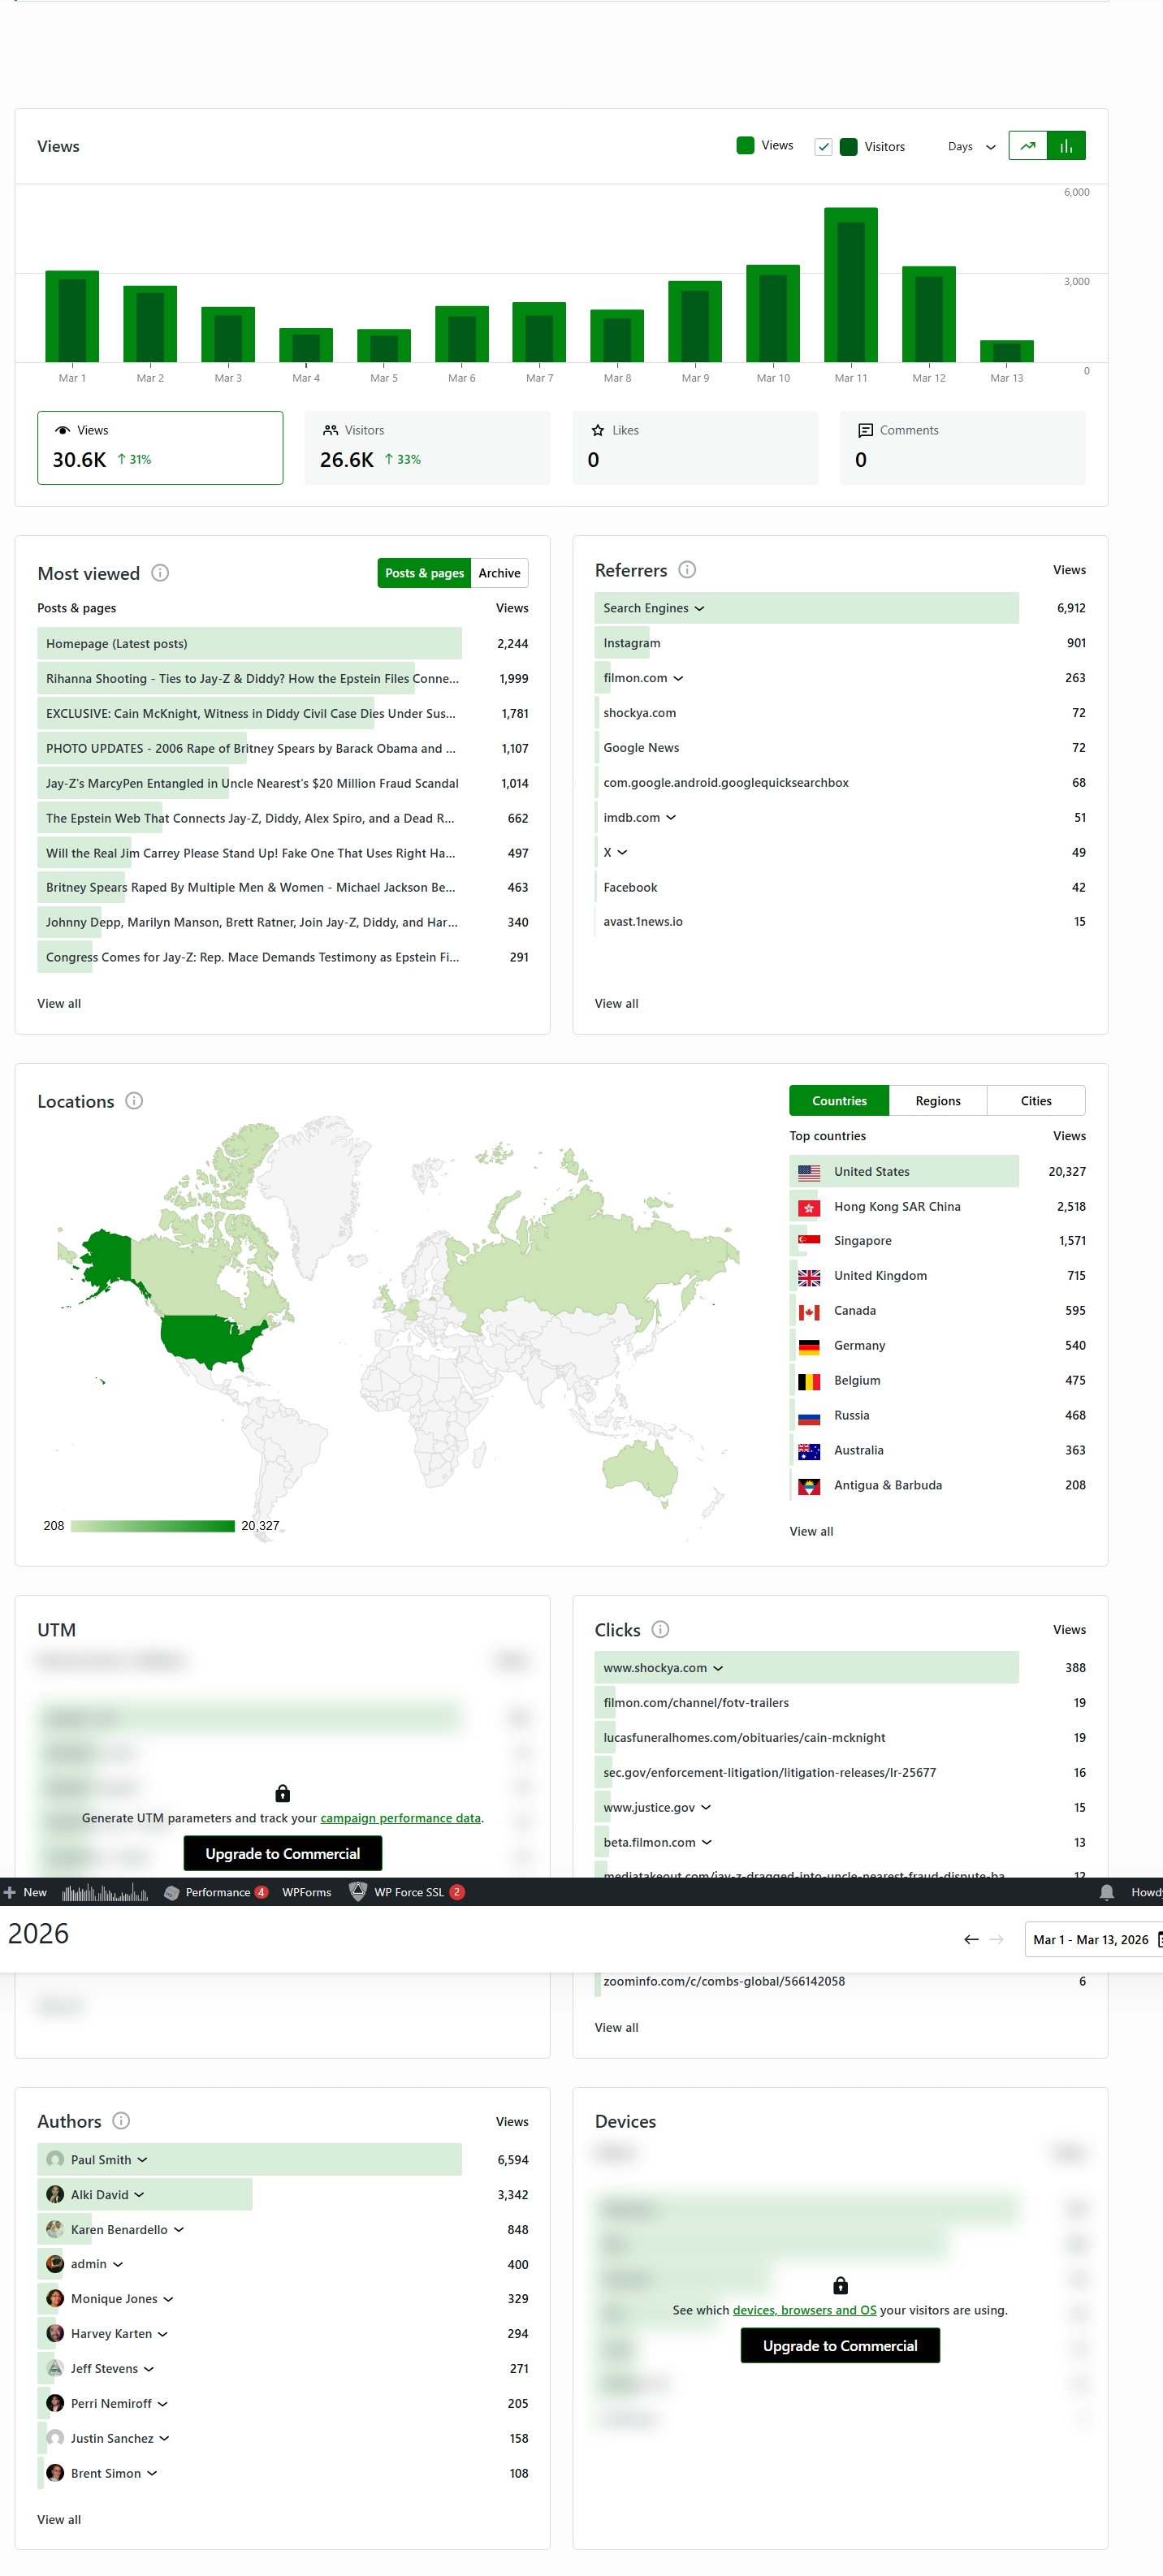Image resolution: width=1163 pixels, height=2576 pixels.
Task: Click the Mar 11 bar in chart
Action: [x=850, y=285]
